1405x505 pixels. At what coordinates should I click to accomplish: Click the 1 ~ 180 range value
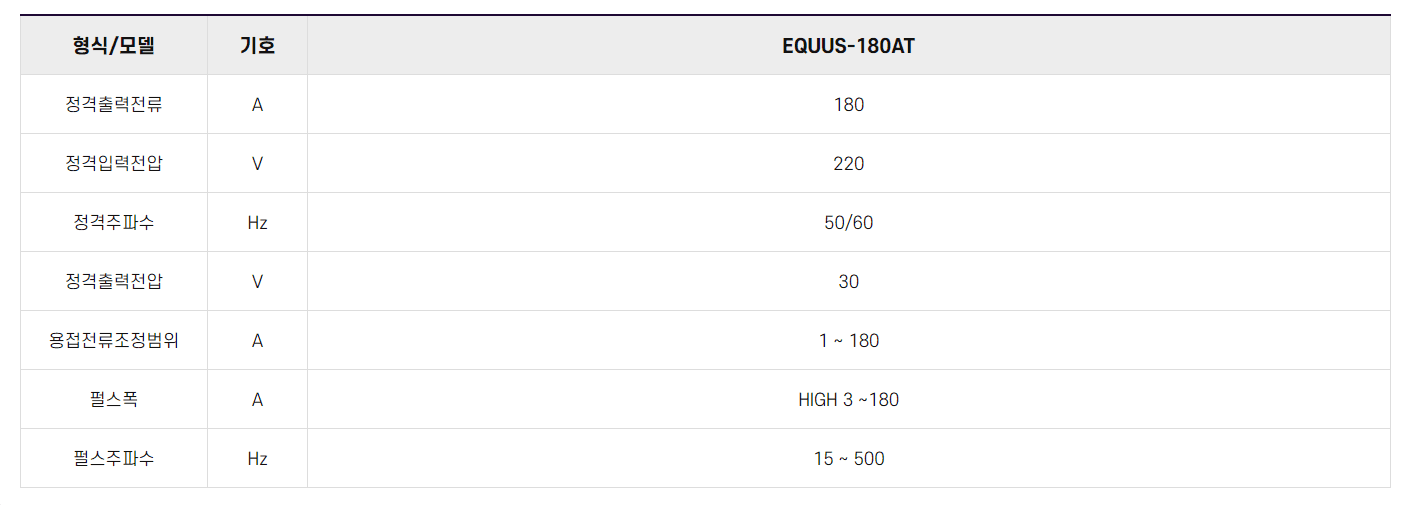point(848,340)
